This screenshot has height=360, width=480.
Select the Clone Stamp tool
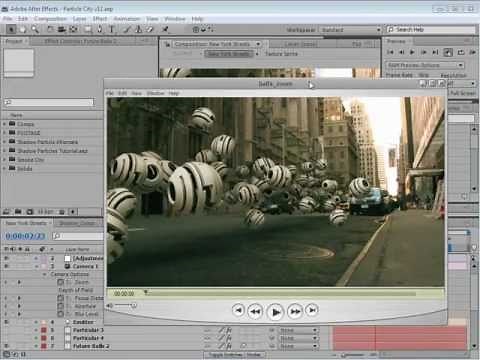tap(138, 29)
